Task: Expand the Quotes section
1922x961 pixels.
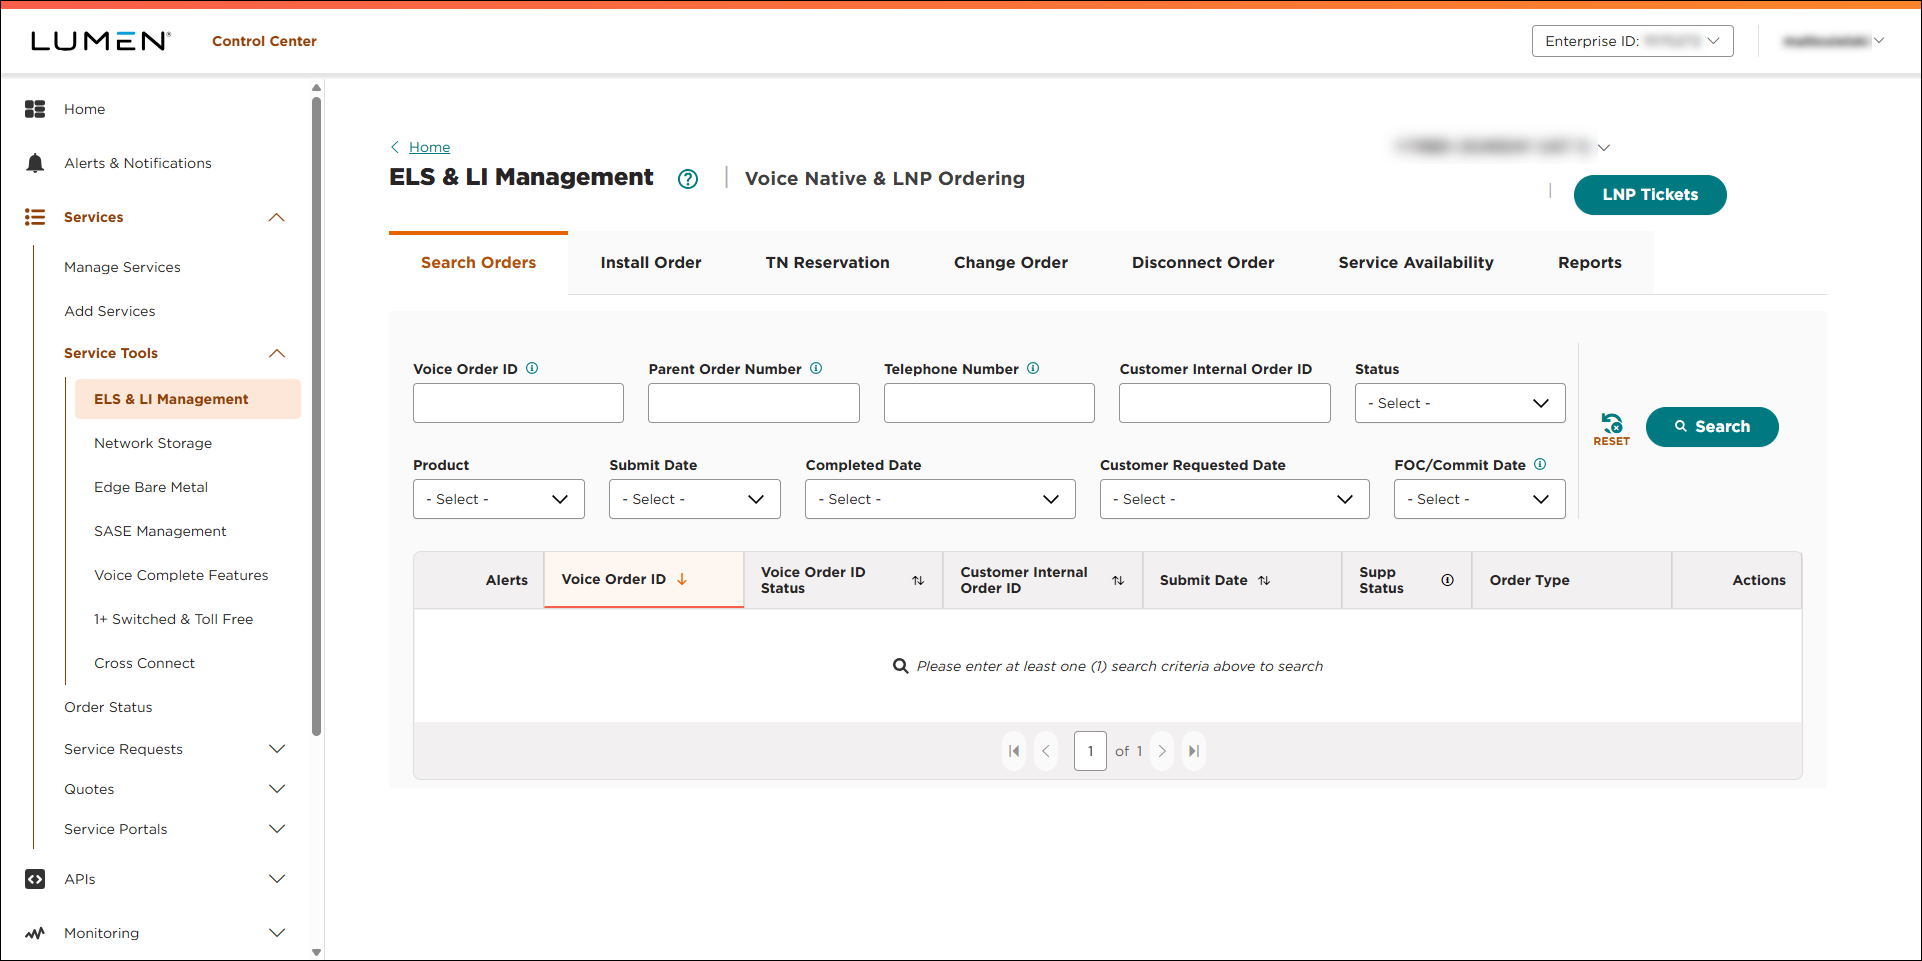Action: coord(277,789)
